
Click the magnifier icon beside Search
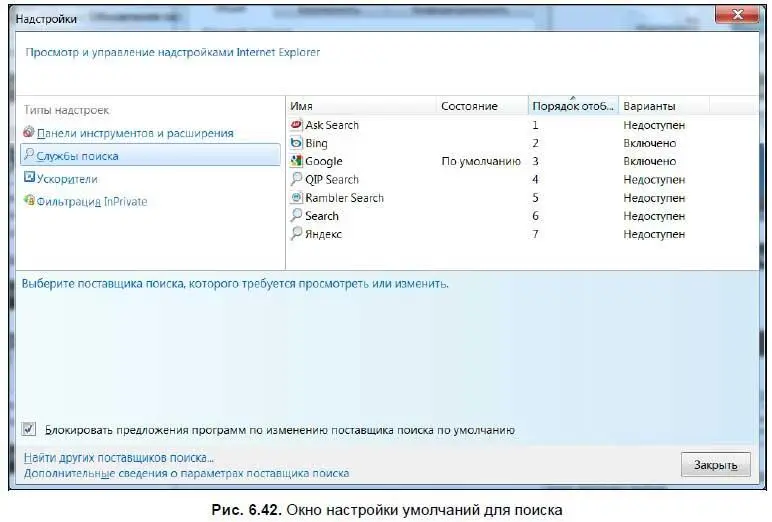pos(296,215)
